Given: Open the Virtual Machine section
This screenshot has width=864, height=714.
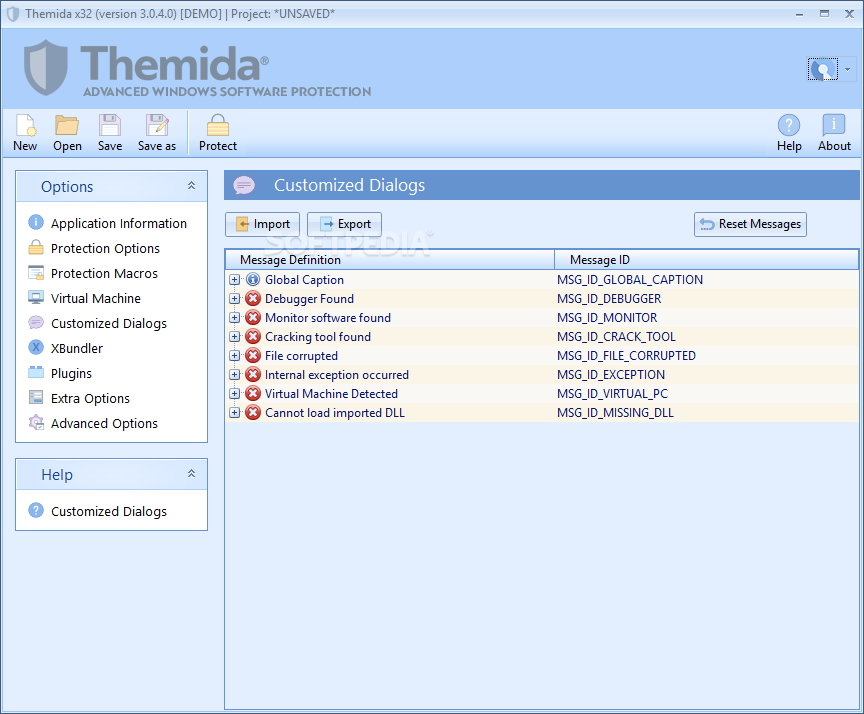Looking at the screenshot, I should pyautogui.click(x=84, y=298).
